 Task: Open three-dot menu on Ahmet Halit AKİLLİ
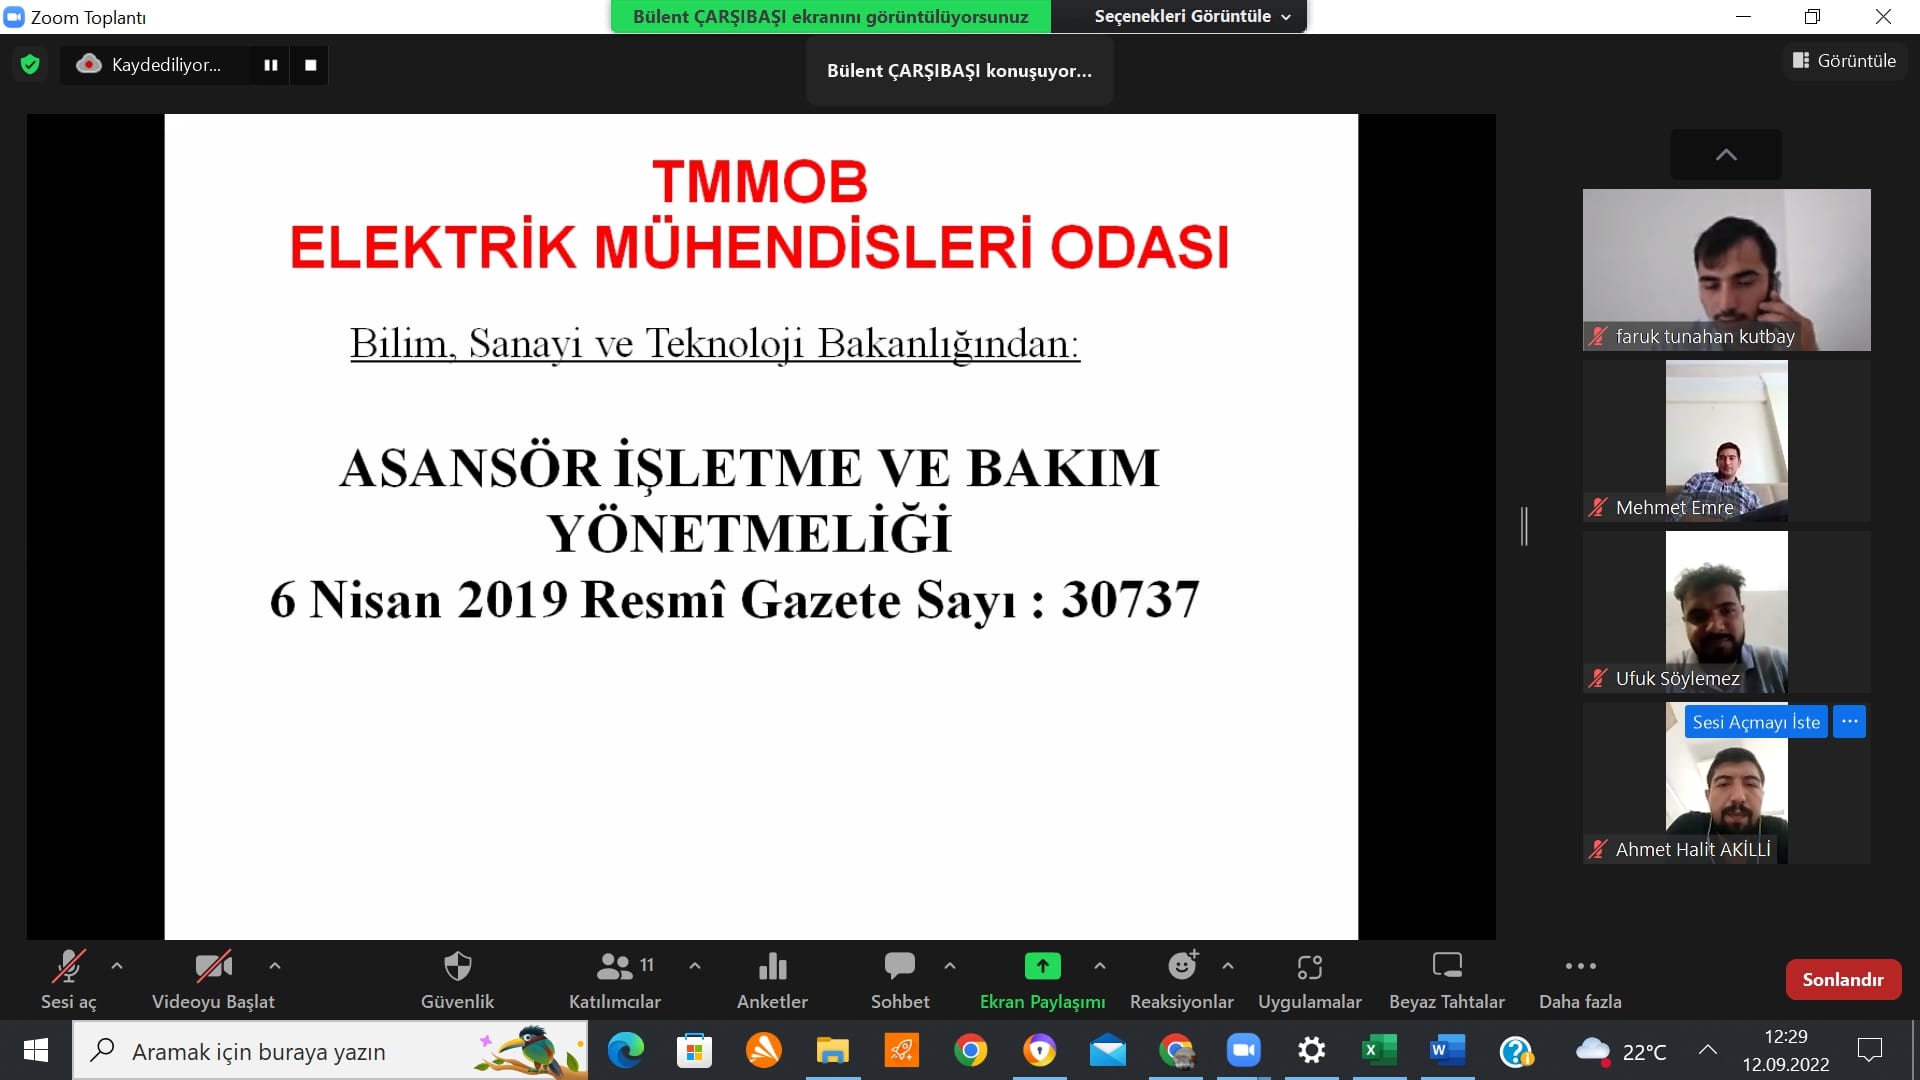pos(1849,722)
